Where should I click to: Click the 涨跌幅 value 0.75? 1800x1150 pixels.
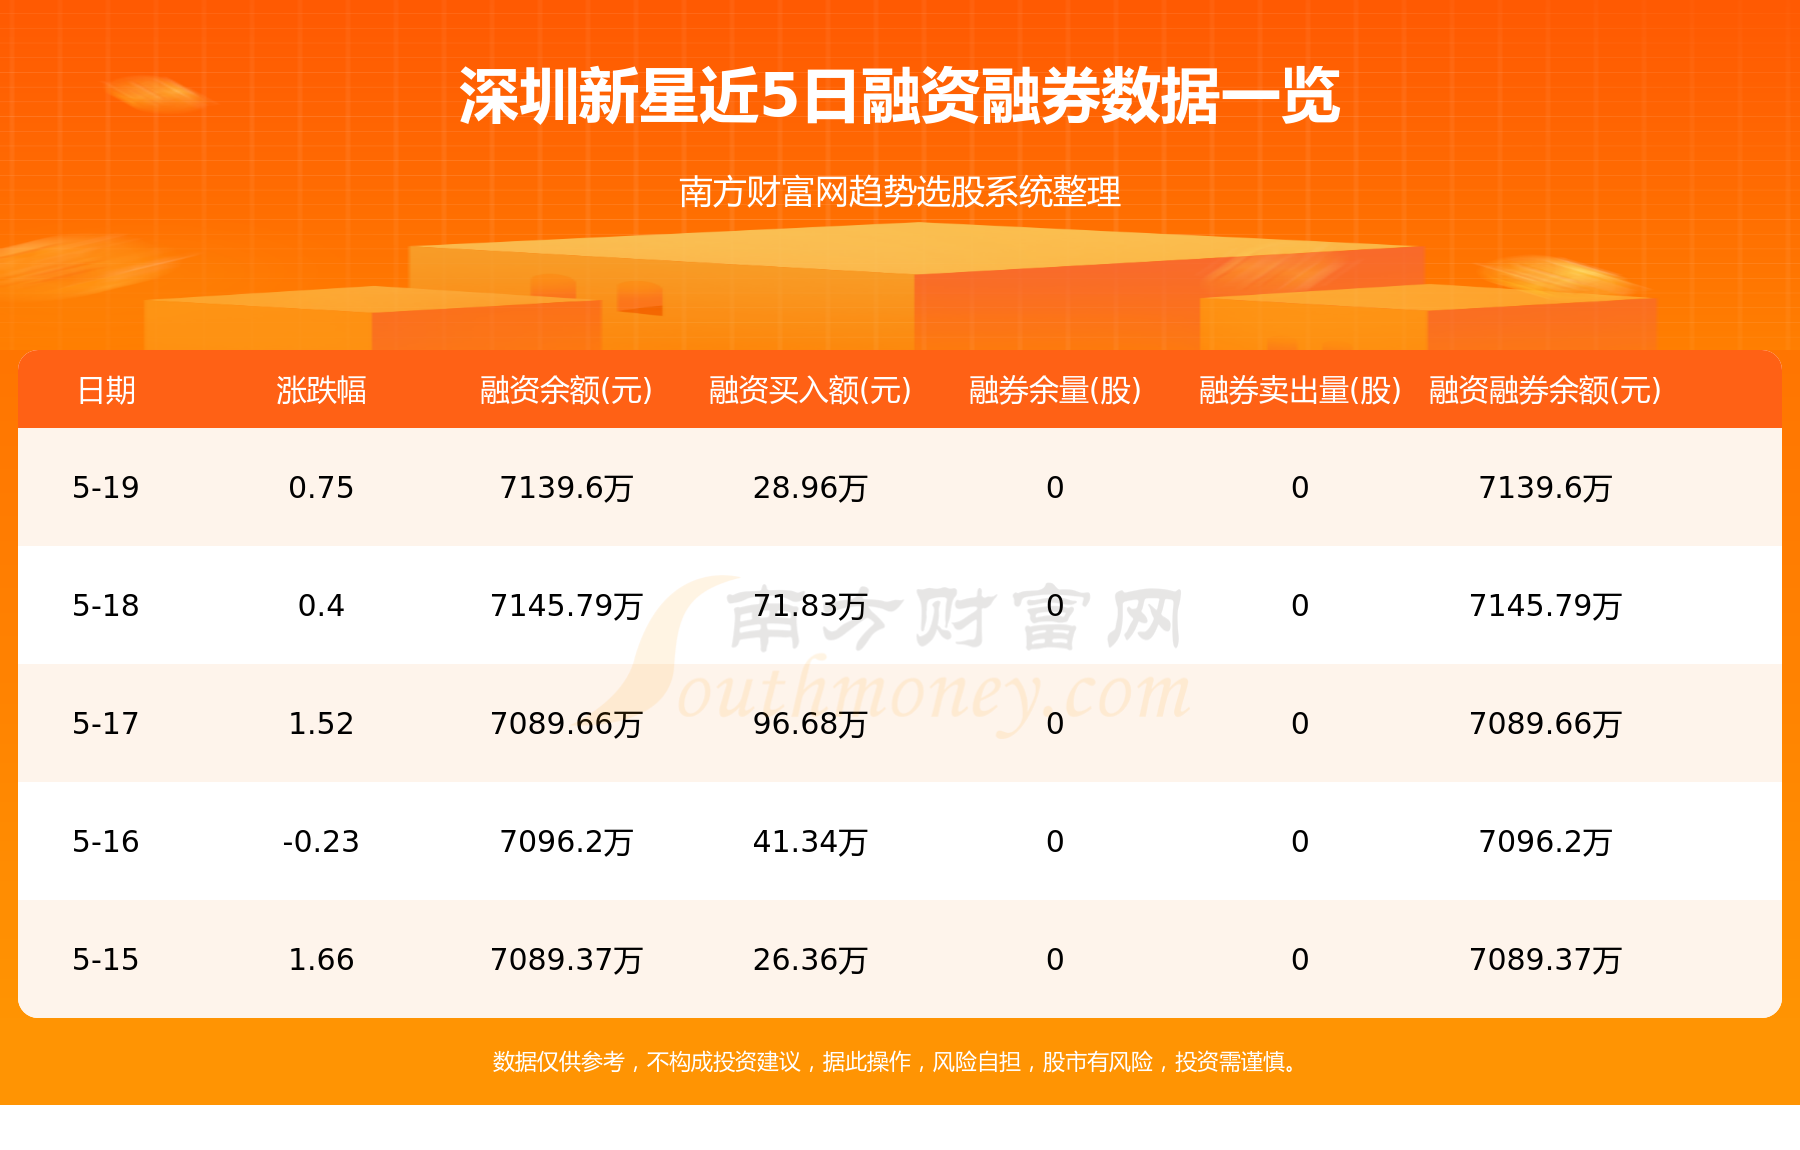[321, 488]
